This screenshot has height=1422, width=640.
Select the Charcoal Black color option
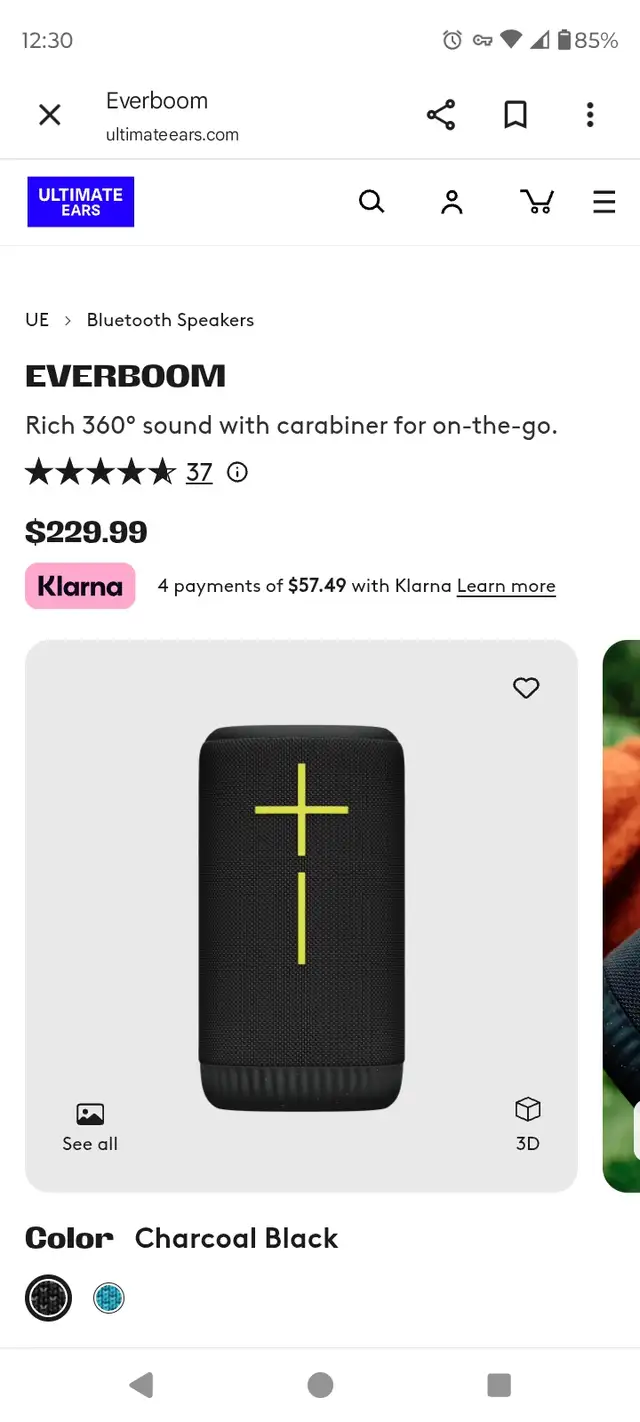click(x=48, y=1297)
